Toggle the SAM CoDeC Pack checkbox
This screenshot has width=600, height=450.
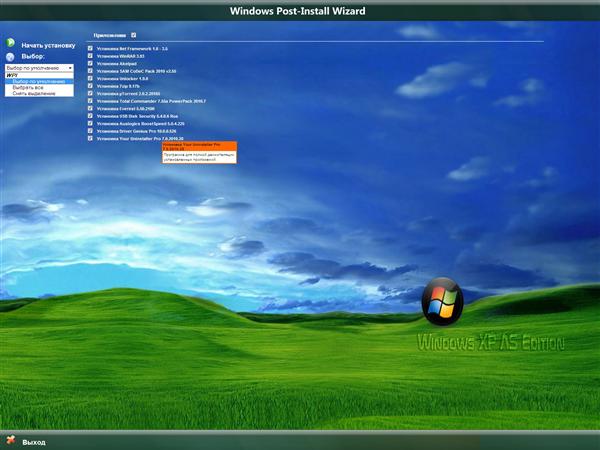point(90,71)
